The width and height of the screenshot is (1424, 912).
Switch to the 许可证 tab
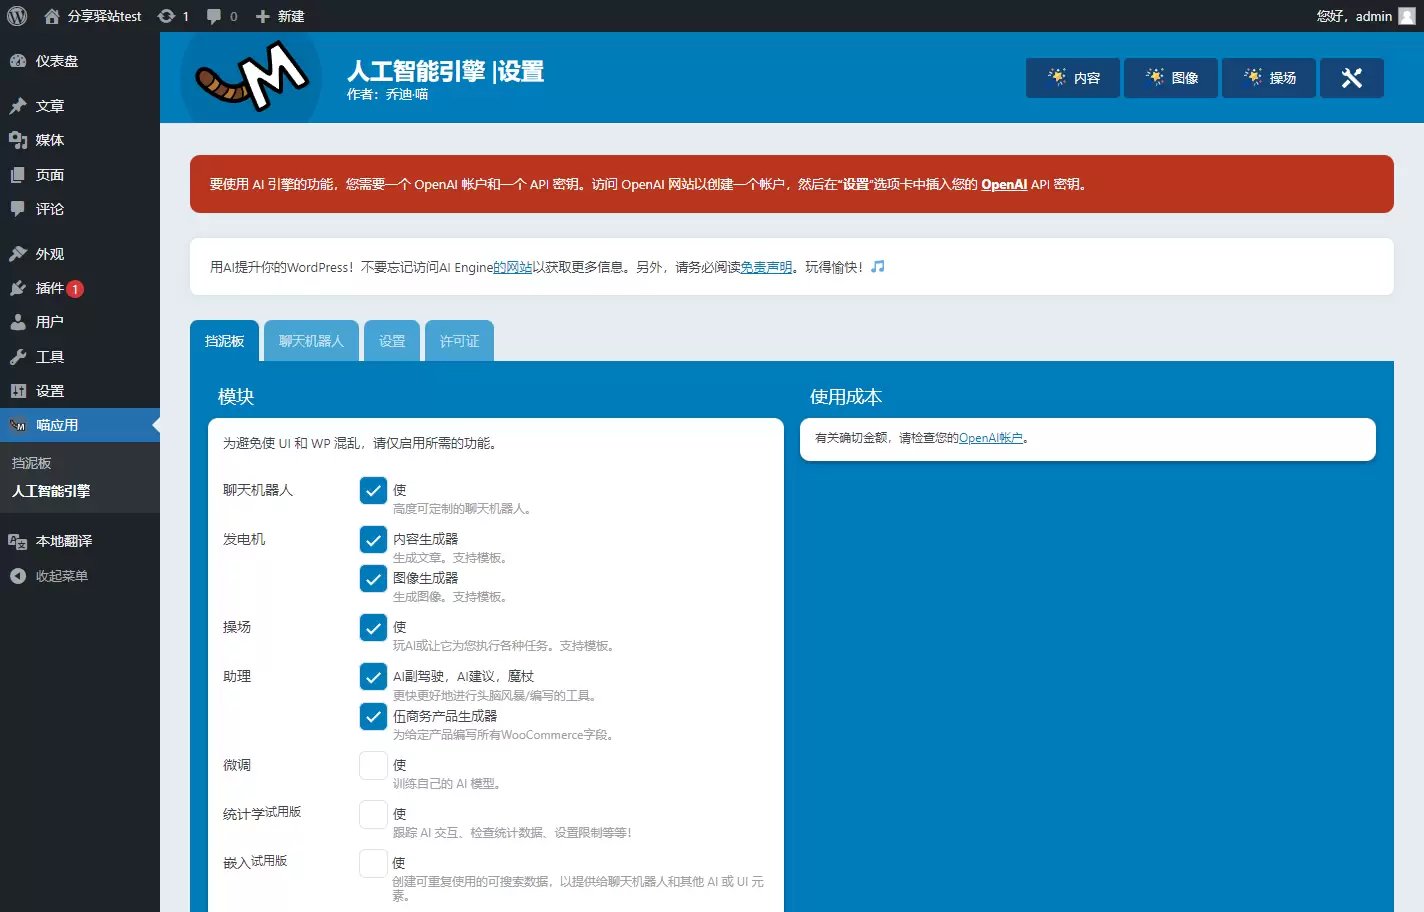point(459,341)
